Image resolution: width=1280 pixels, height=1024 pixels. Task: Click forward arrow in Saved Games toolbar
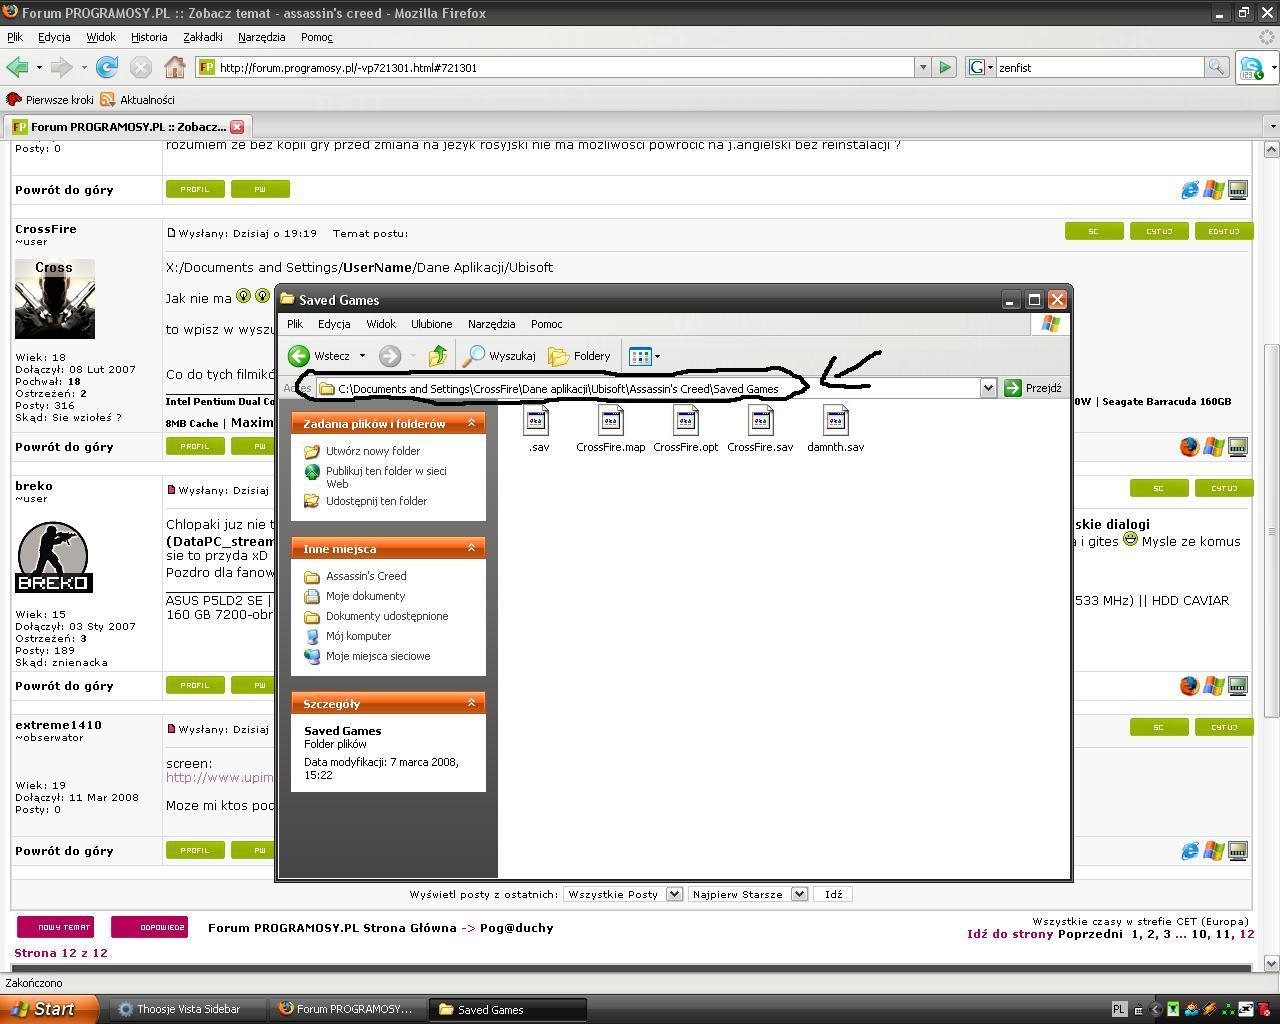click(x=390, y=356)
